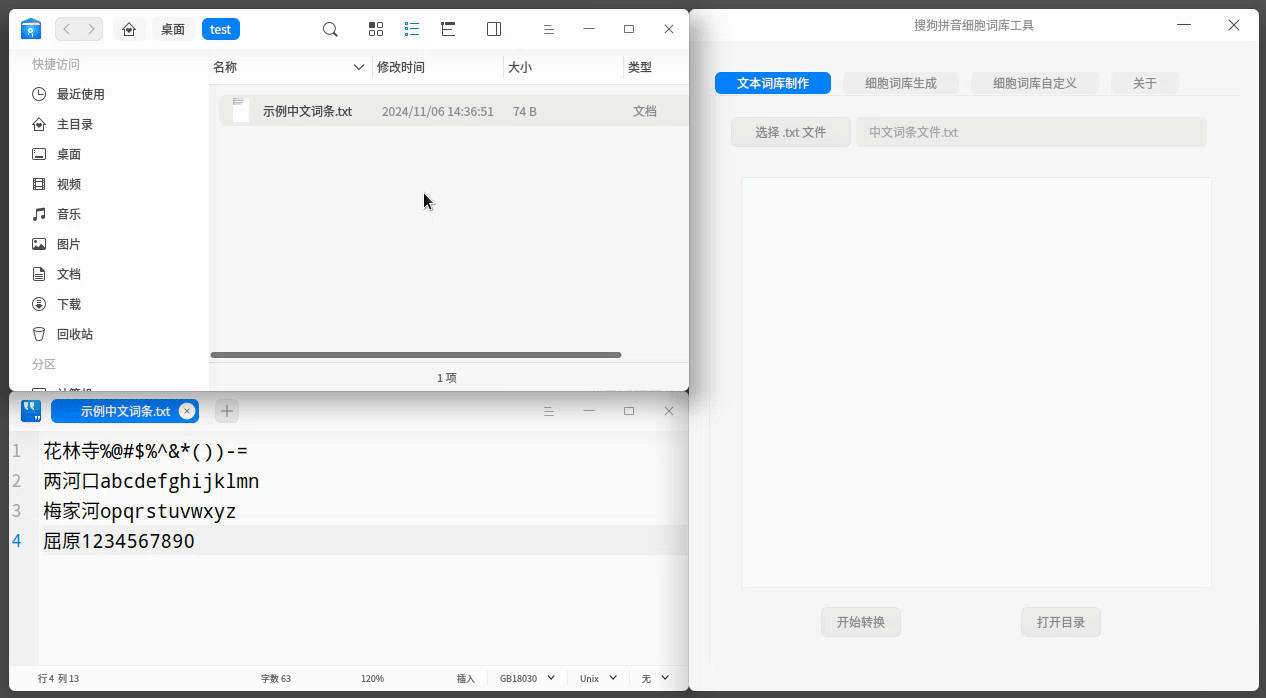Click the test breadcrumb segment

221,29
